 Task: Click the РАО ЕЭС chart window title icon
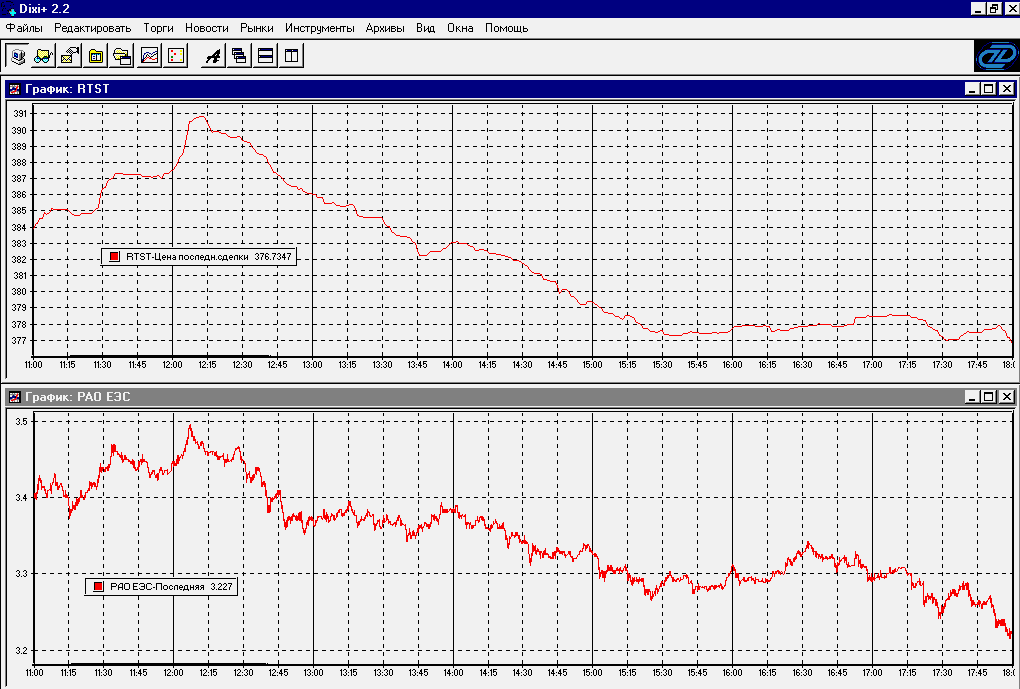tap(14, 397)
